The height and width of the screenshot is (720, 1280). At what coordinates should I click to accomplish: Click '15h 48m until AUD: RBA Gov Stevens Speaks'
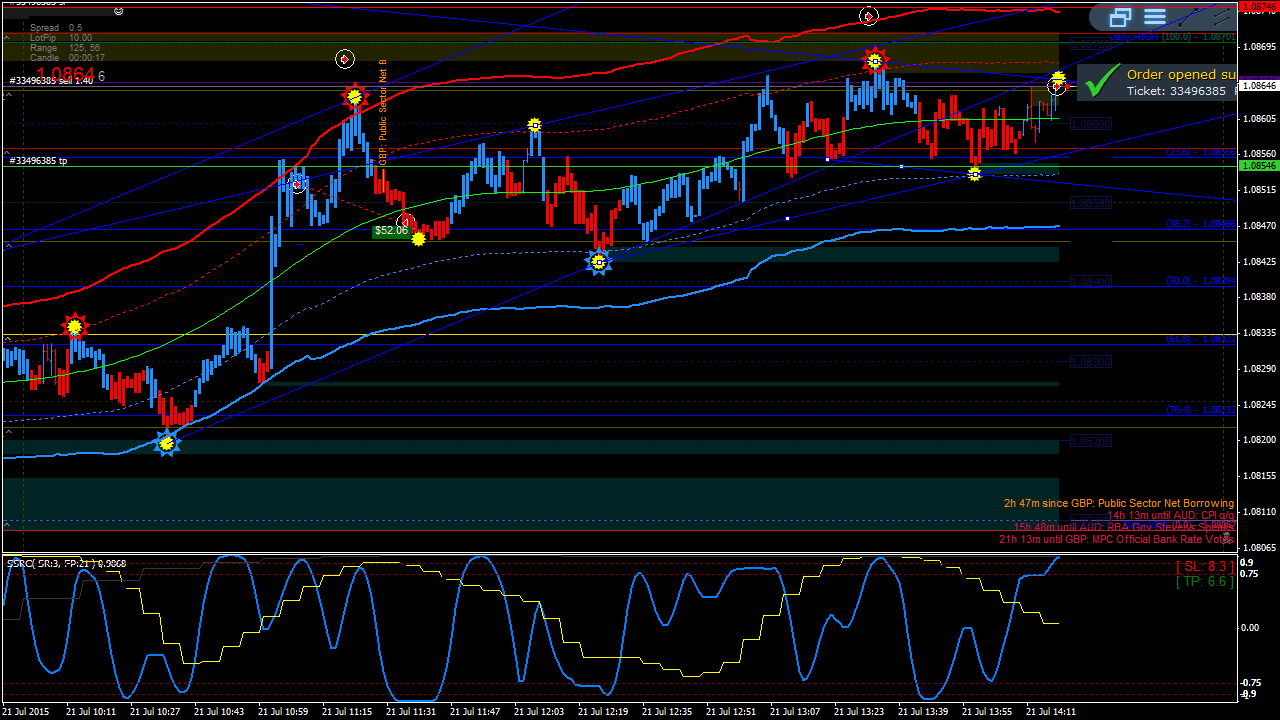(x=1124, y=528)
